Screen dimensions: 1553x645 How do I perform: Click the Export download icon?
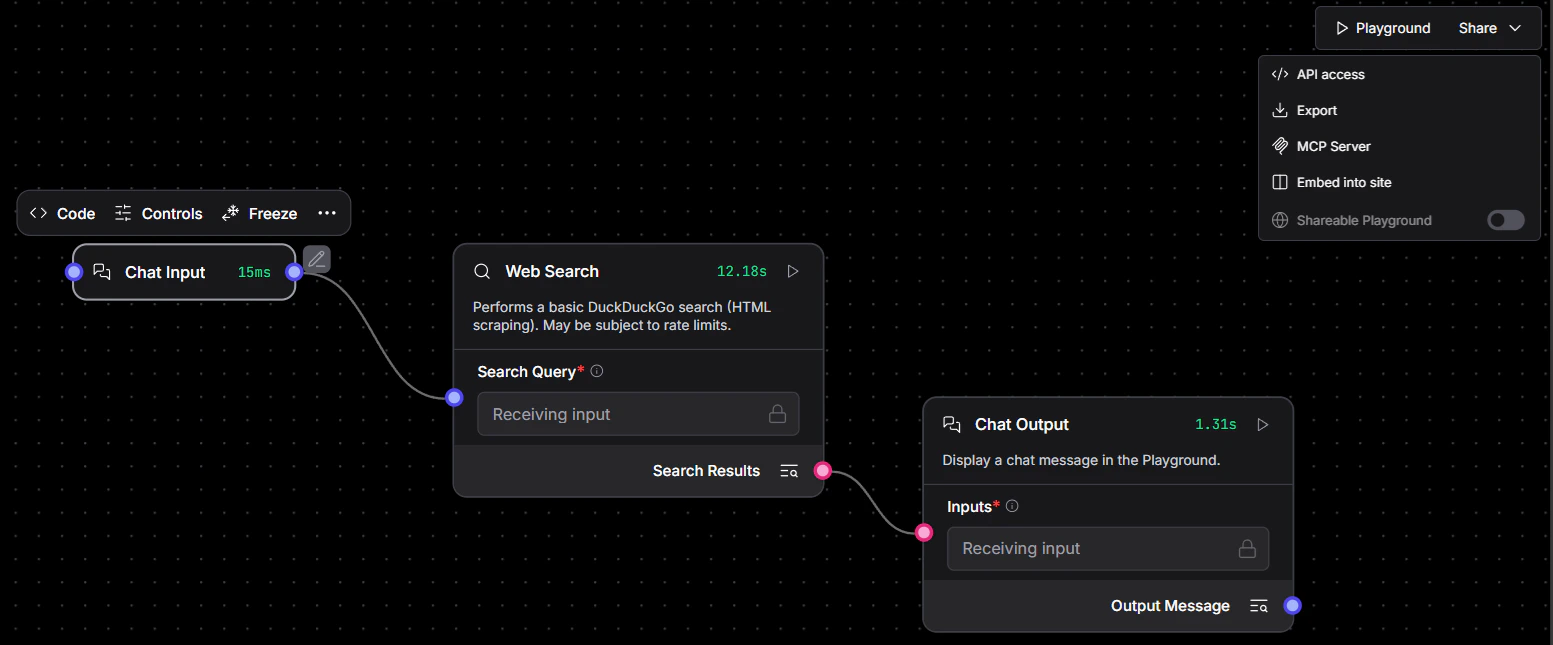pos(1280,110)
